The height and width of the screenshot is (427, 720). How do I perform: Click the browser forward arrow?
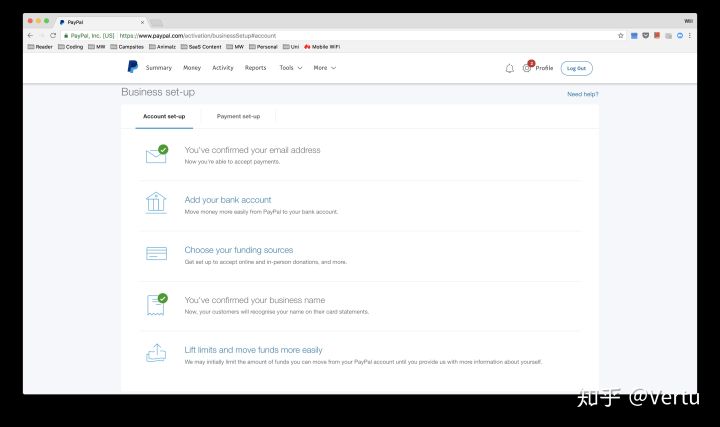coord(42,35)
